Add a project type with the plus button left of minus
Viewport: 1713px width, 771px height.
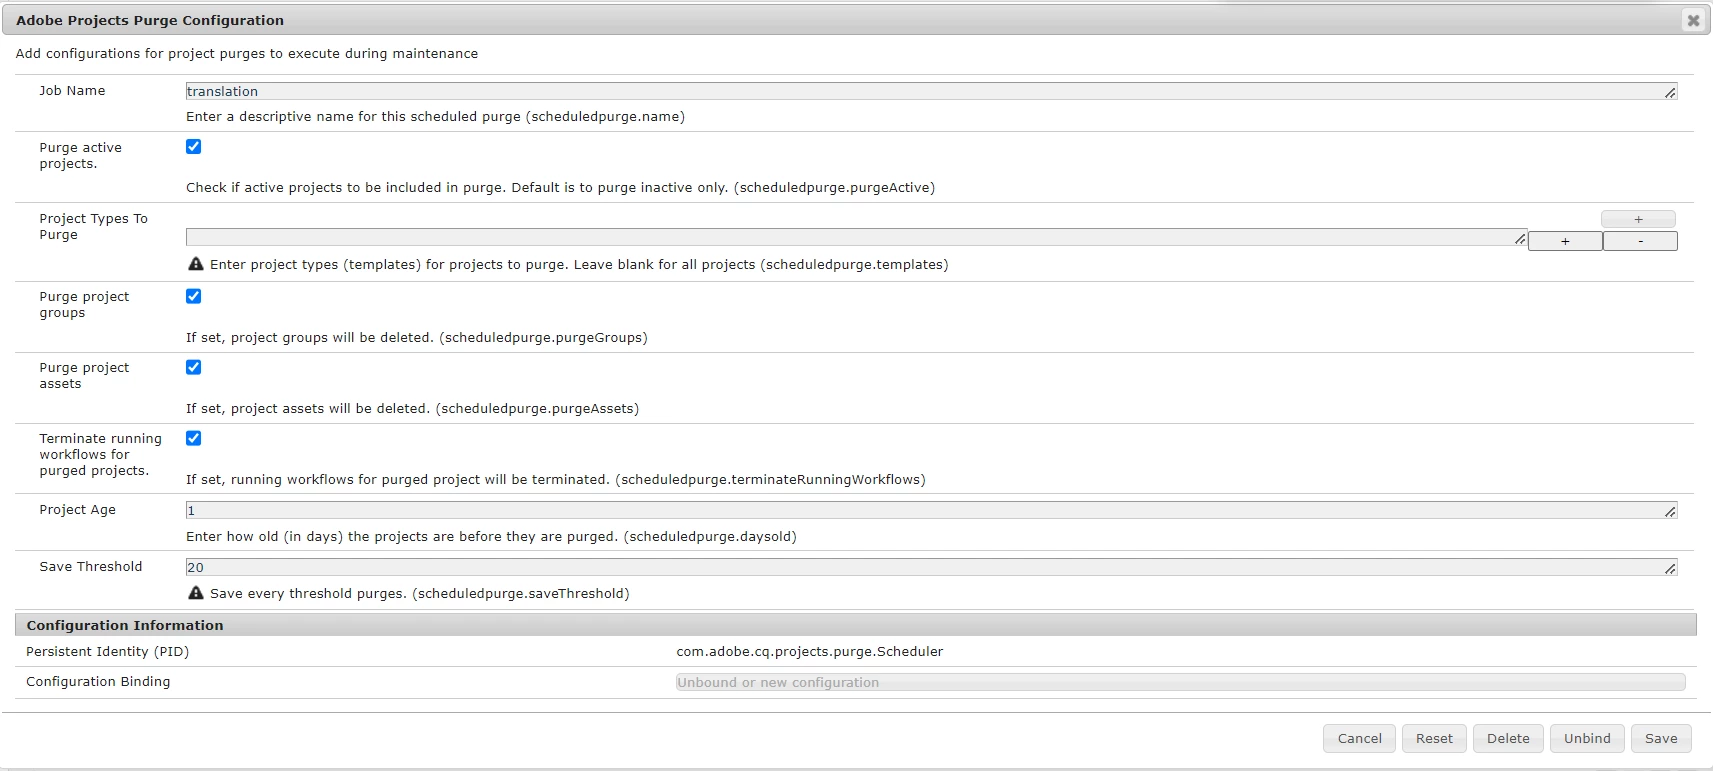click(x=1565, y=241)
